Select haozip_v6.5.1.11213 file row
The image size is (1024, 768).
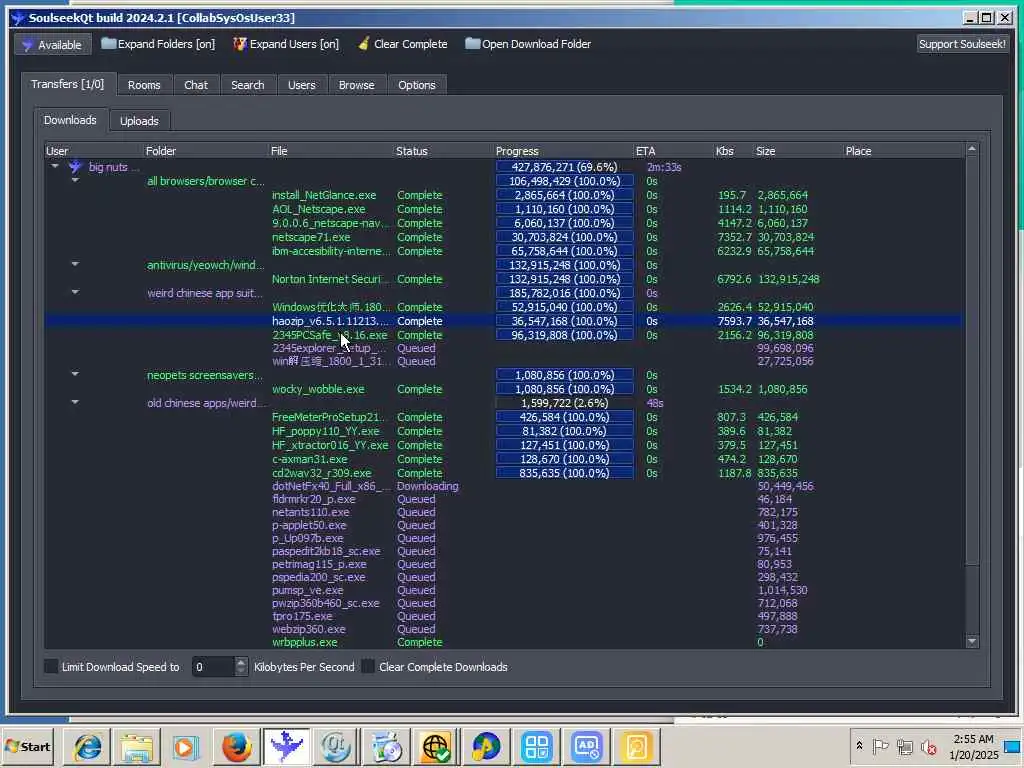pos(503,321)
